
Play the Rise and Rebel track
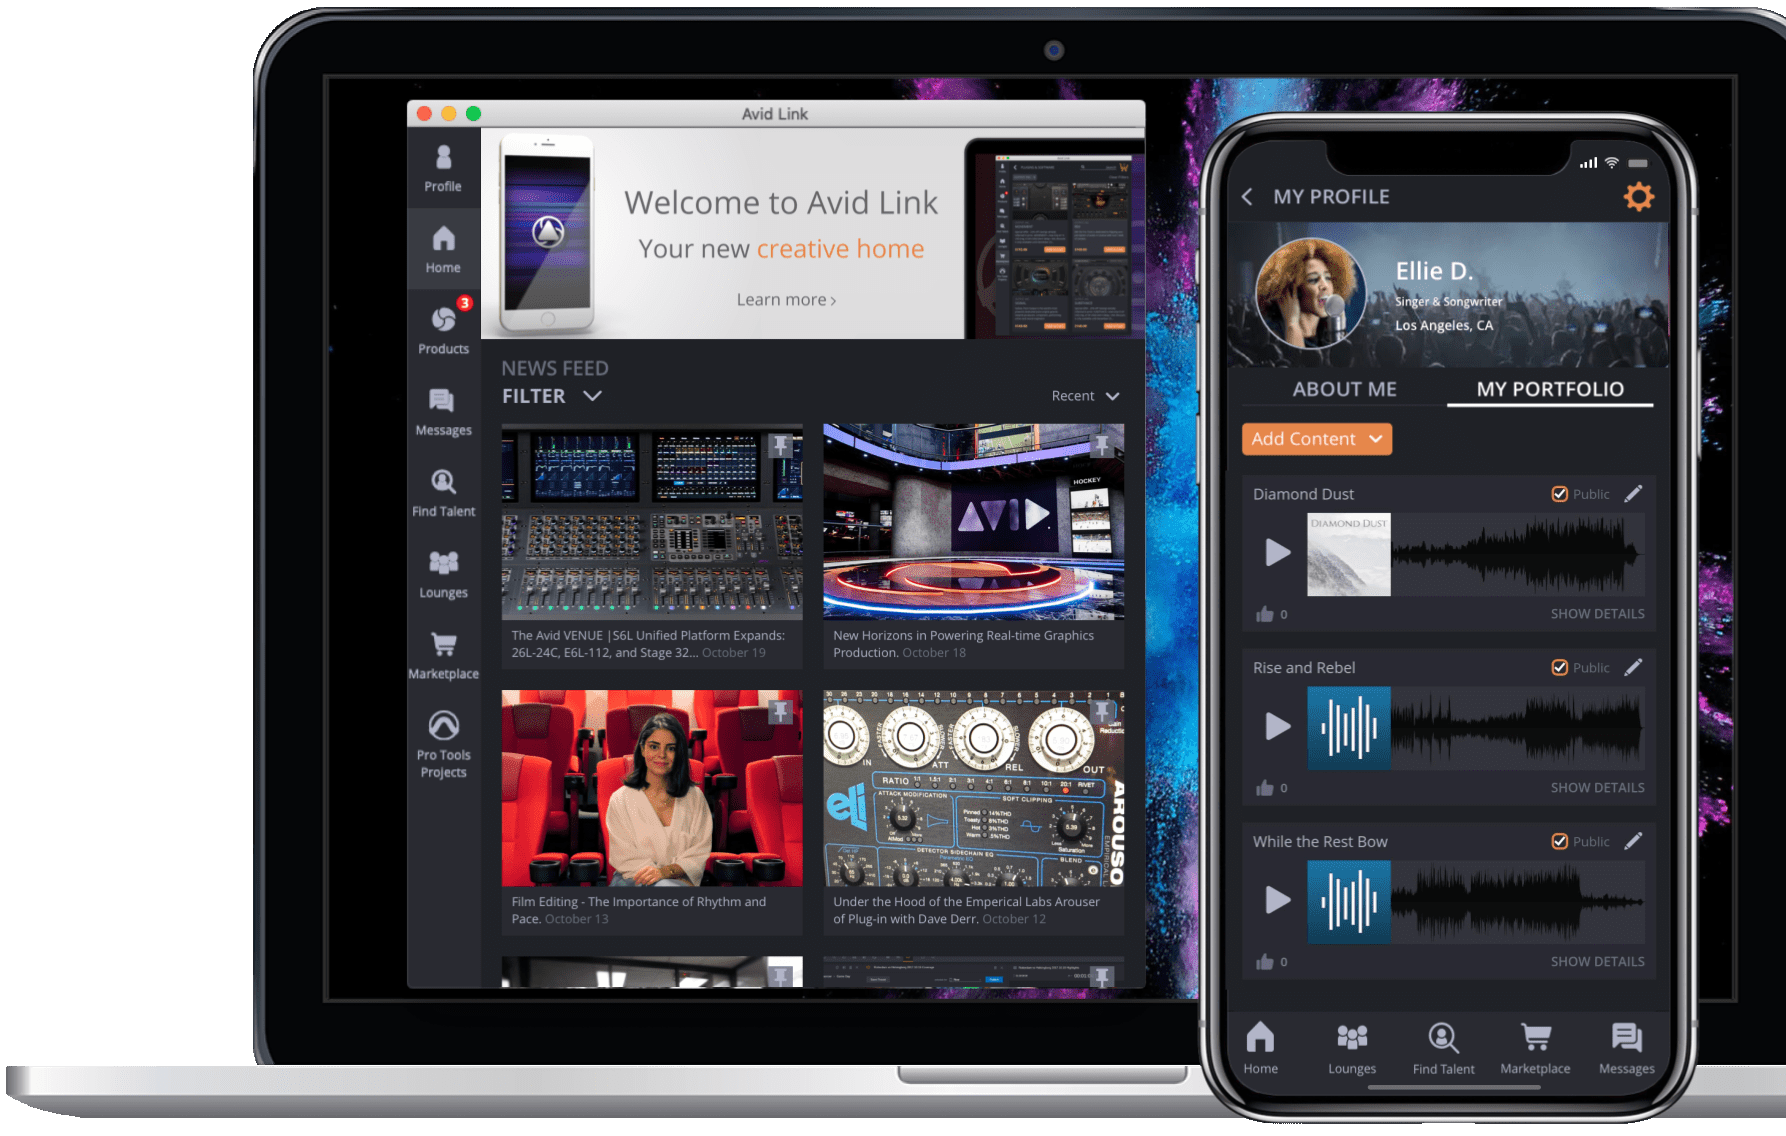click(x=1277, y=726)
